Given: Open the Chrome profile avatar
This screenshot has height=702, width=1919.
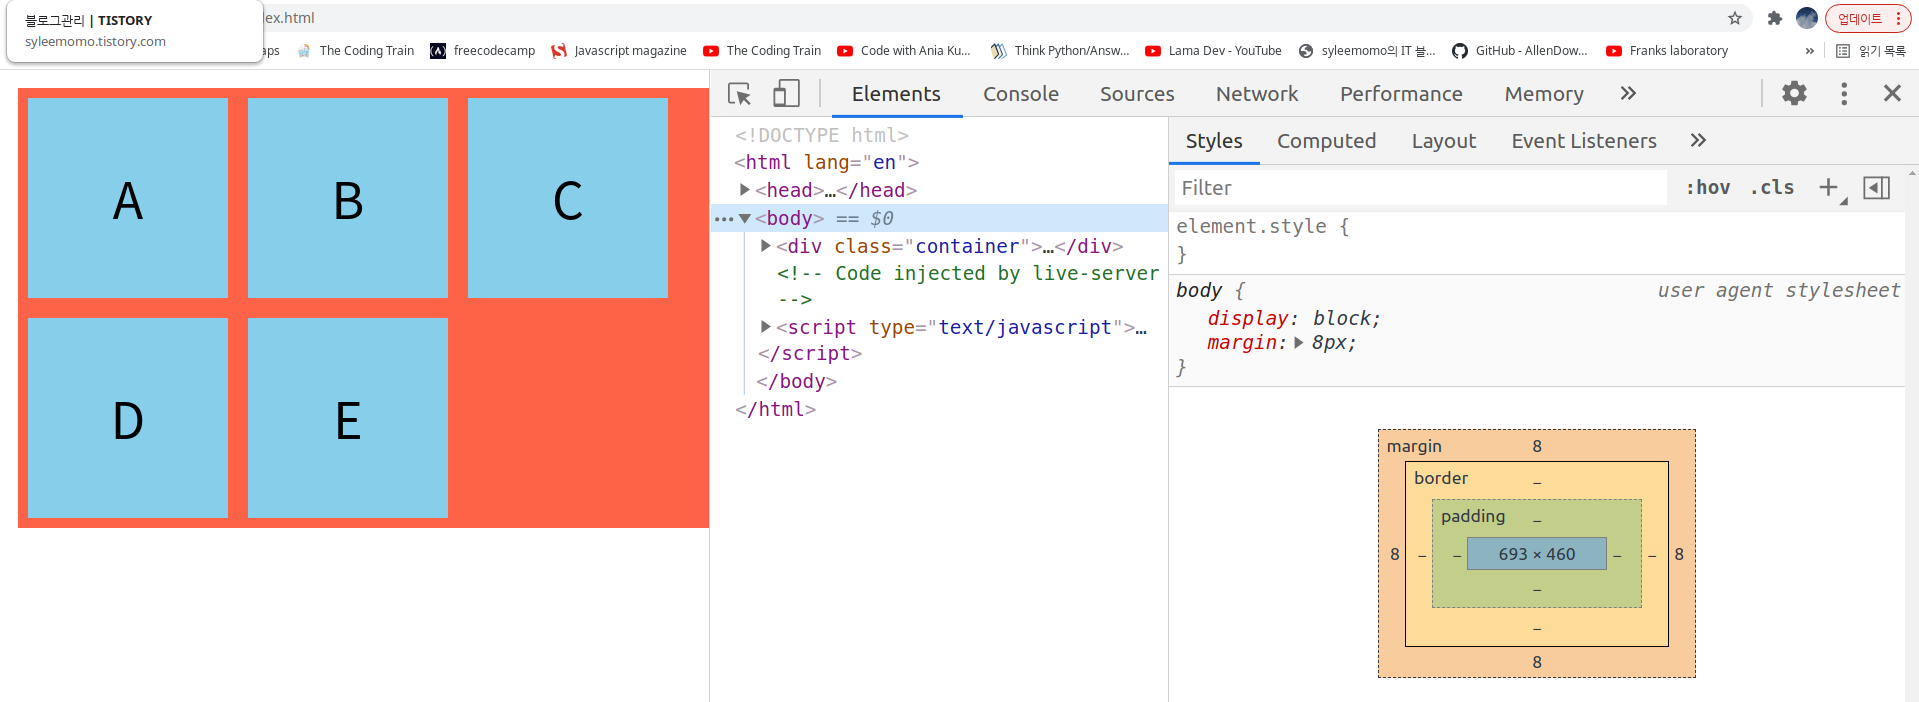Looking at the screenshot, I should pos(1807,18).
